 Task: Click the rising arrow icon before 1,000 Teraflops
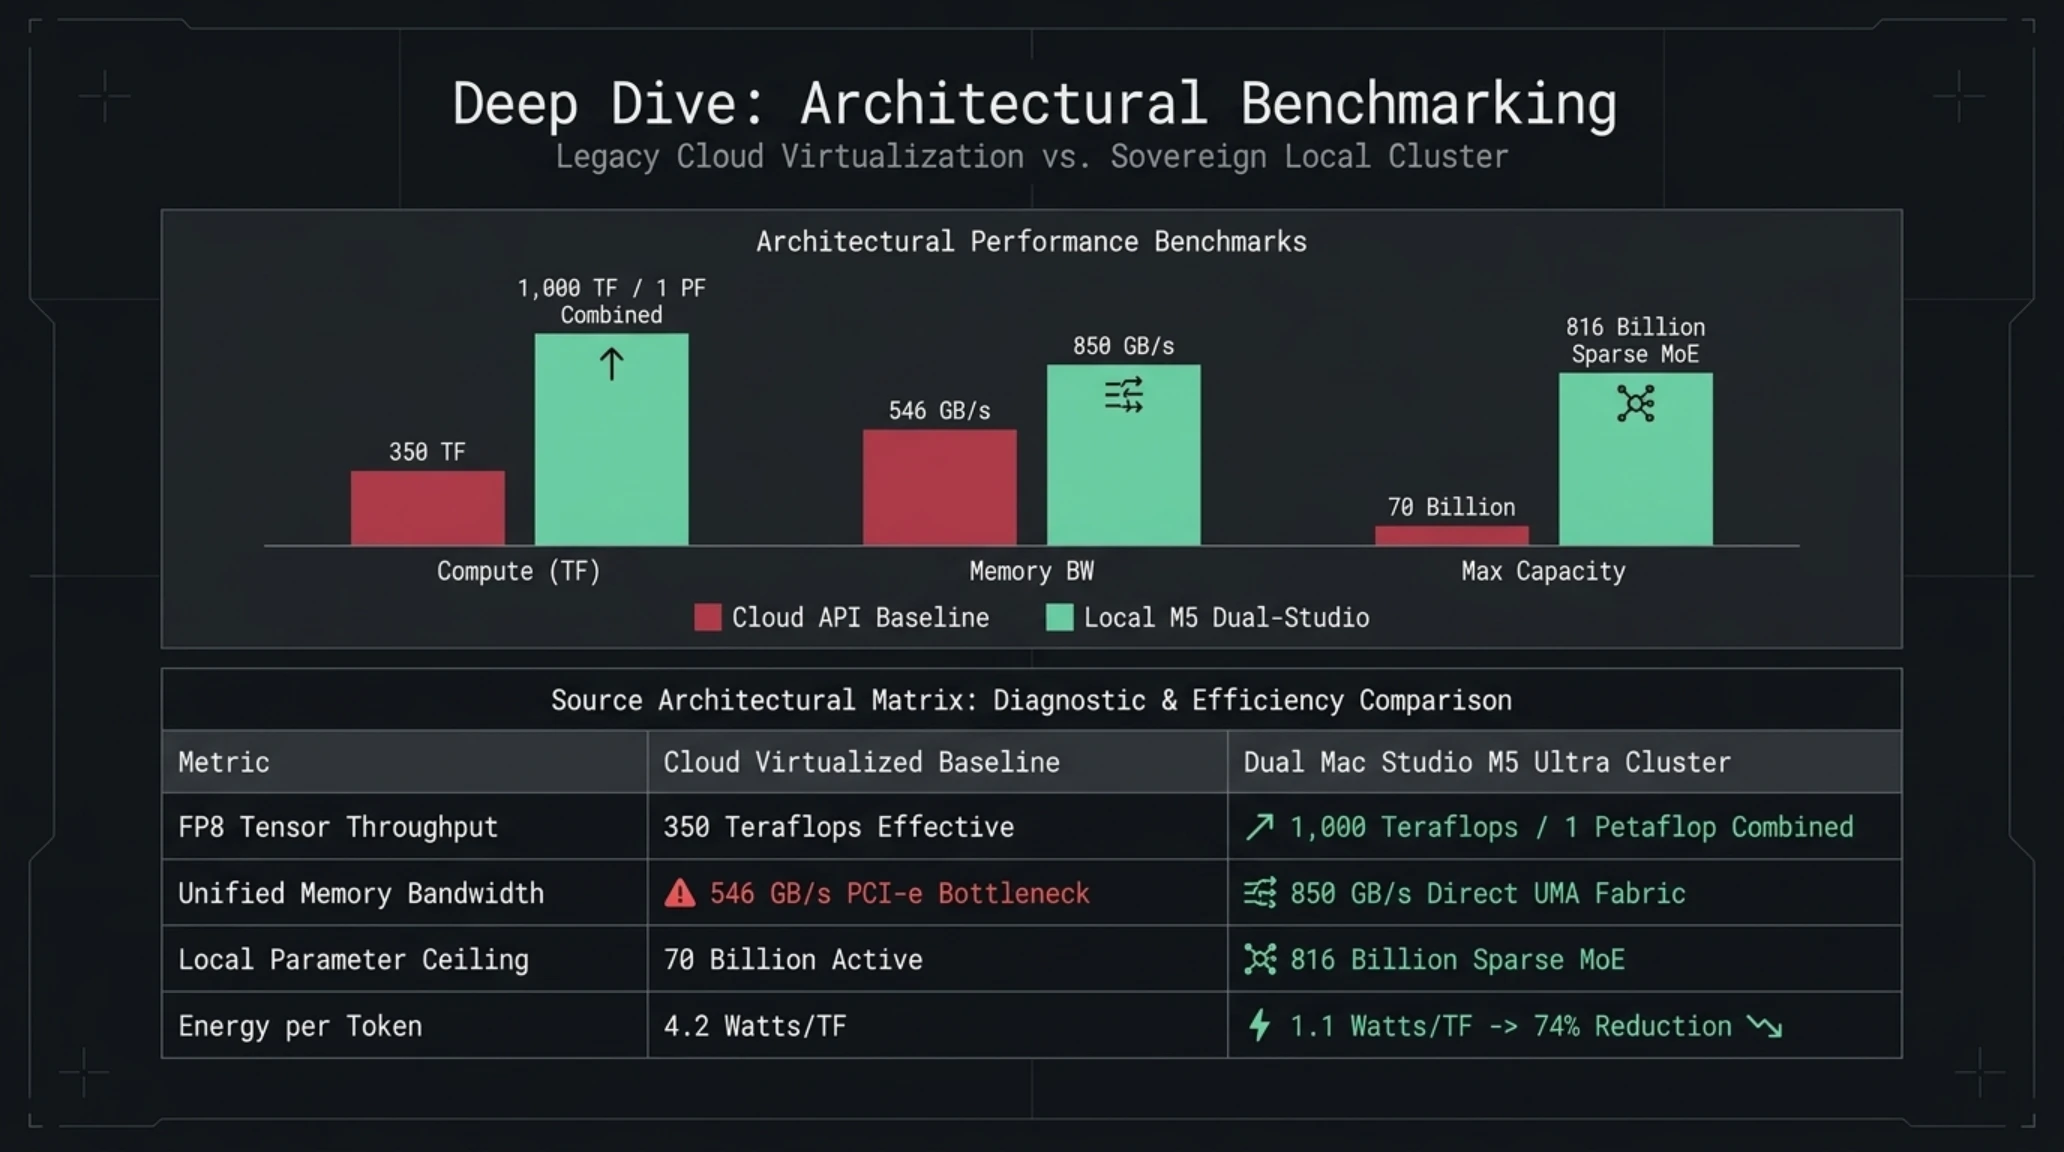[x=1260, y=827]
